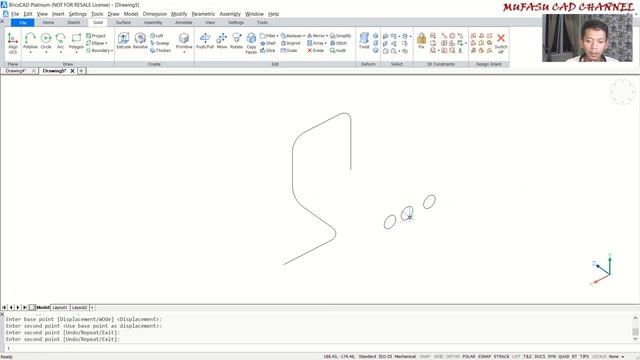Switch to the Layout2 tab
The image size is (640, 360).
tap(79, 307)
